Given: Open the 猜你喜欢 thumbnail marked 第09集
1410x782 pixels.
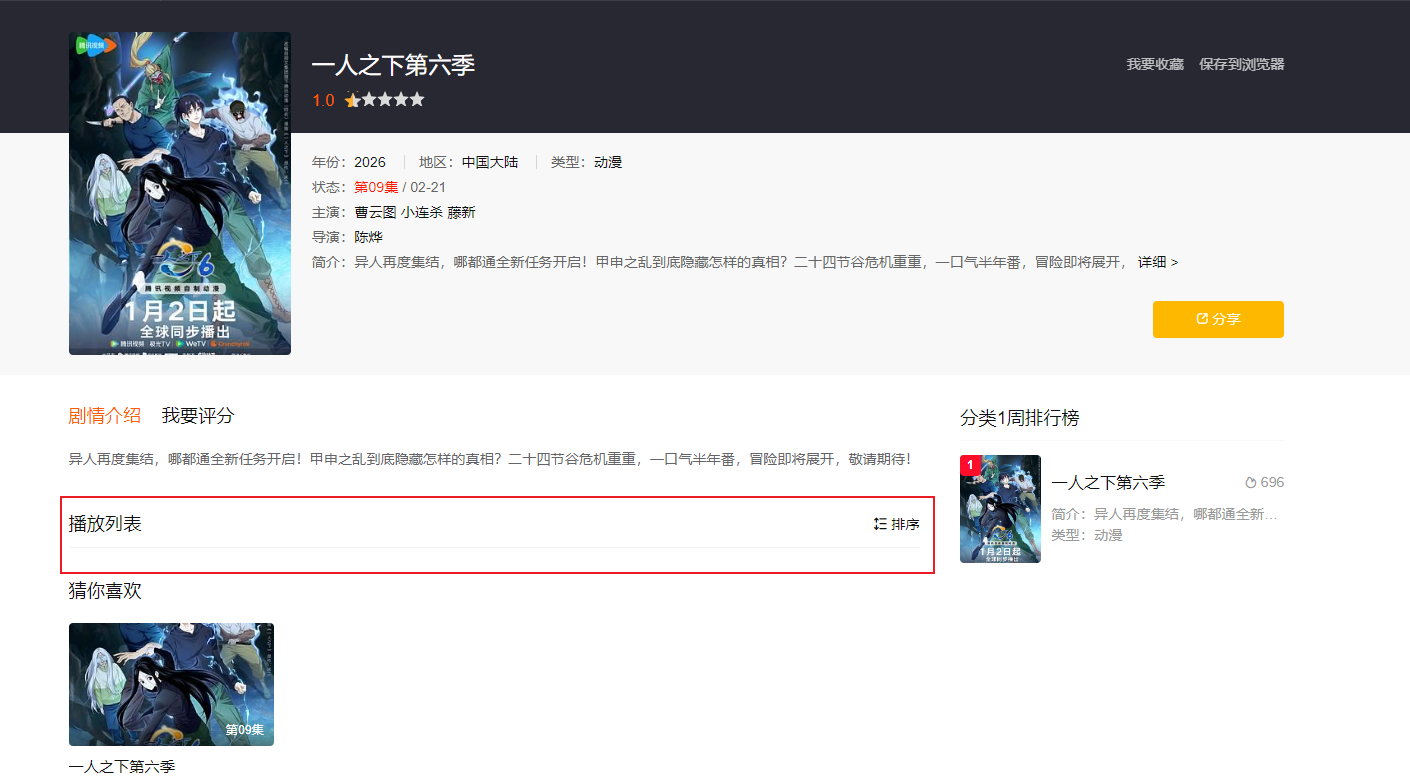Looking at the screenshot, I should [171, 684].
